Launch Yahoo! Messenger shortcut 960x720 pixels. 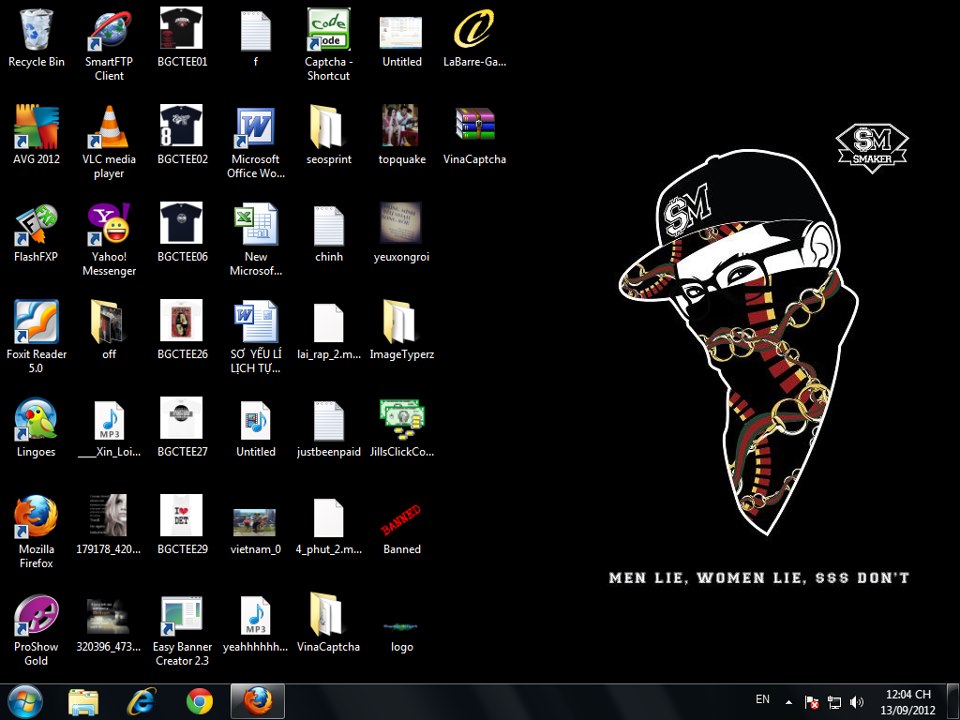pos(109,224)
